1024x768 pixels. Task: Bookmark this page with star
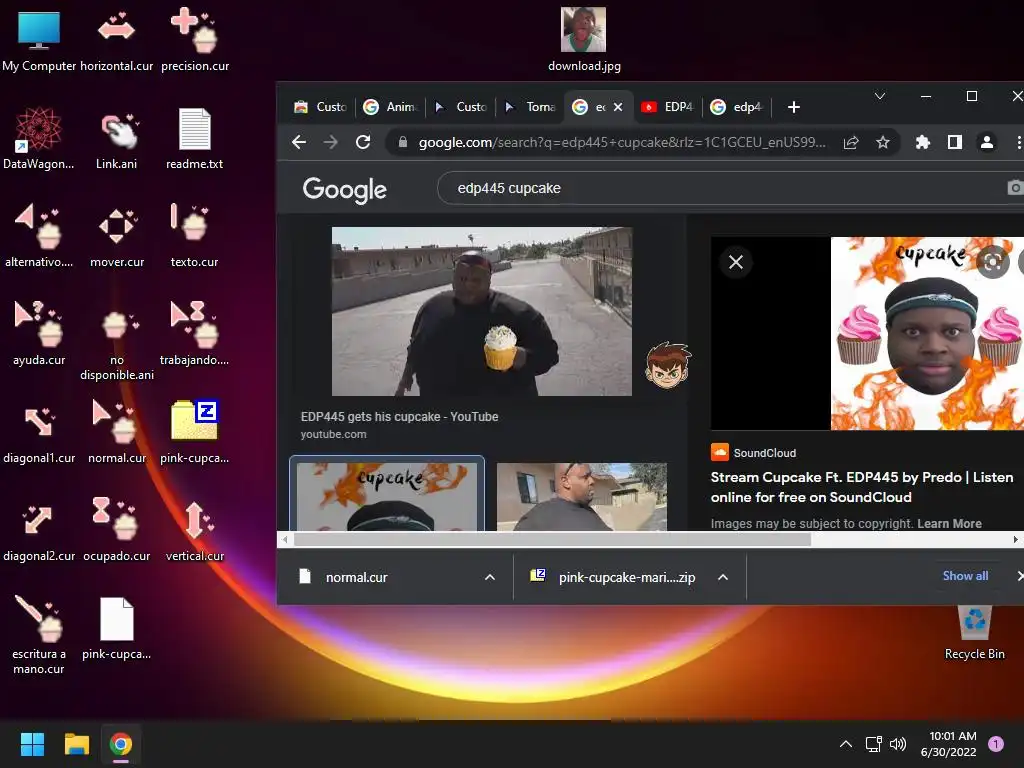(883, 142)
